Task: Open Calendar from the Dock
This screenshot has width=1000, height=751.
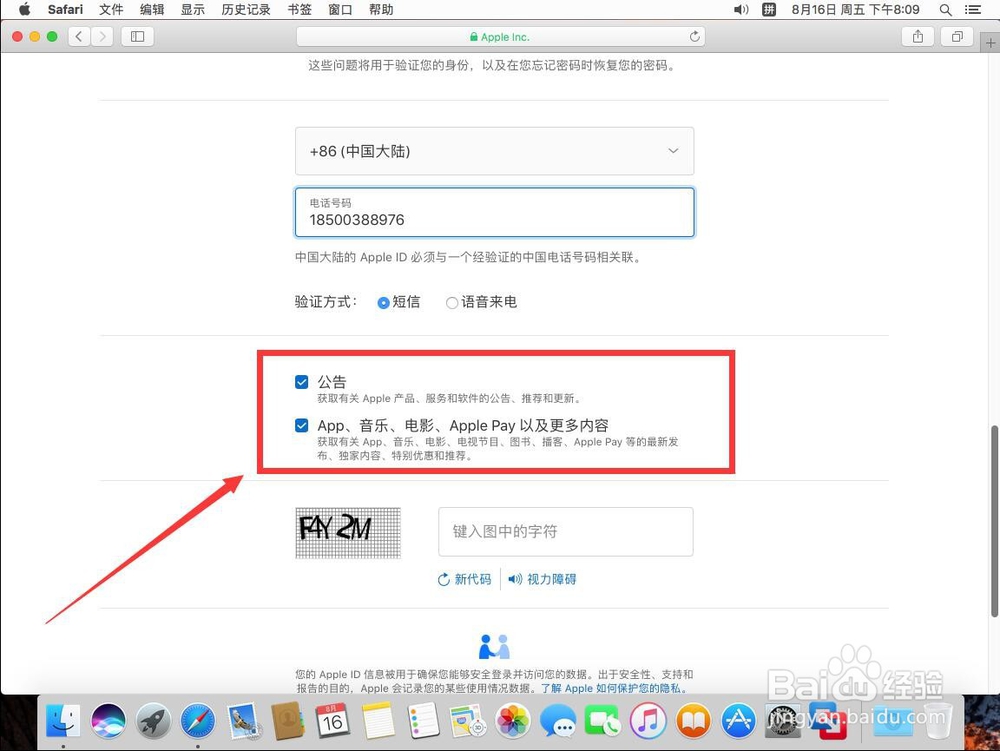Action: tap(333, 720)
